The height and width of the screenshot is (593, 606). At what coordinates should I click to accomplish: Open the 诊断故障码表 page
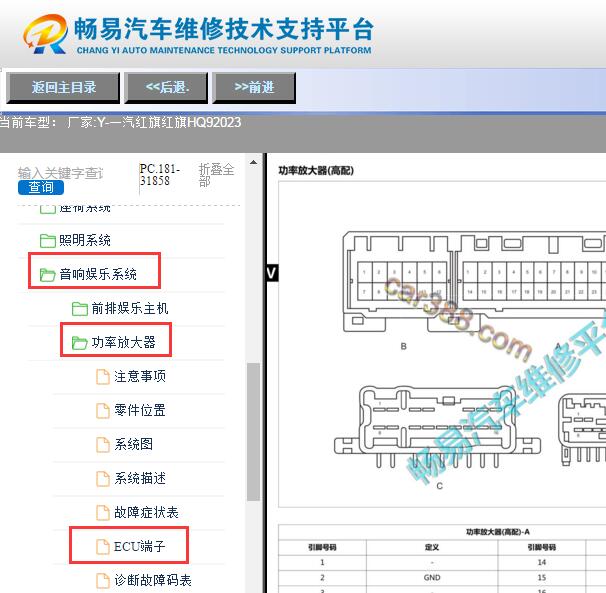[153, 581]
